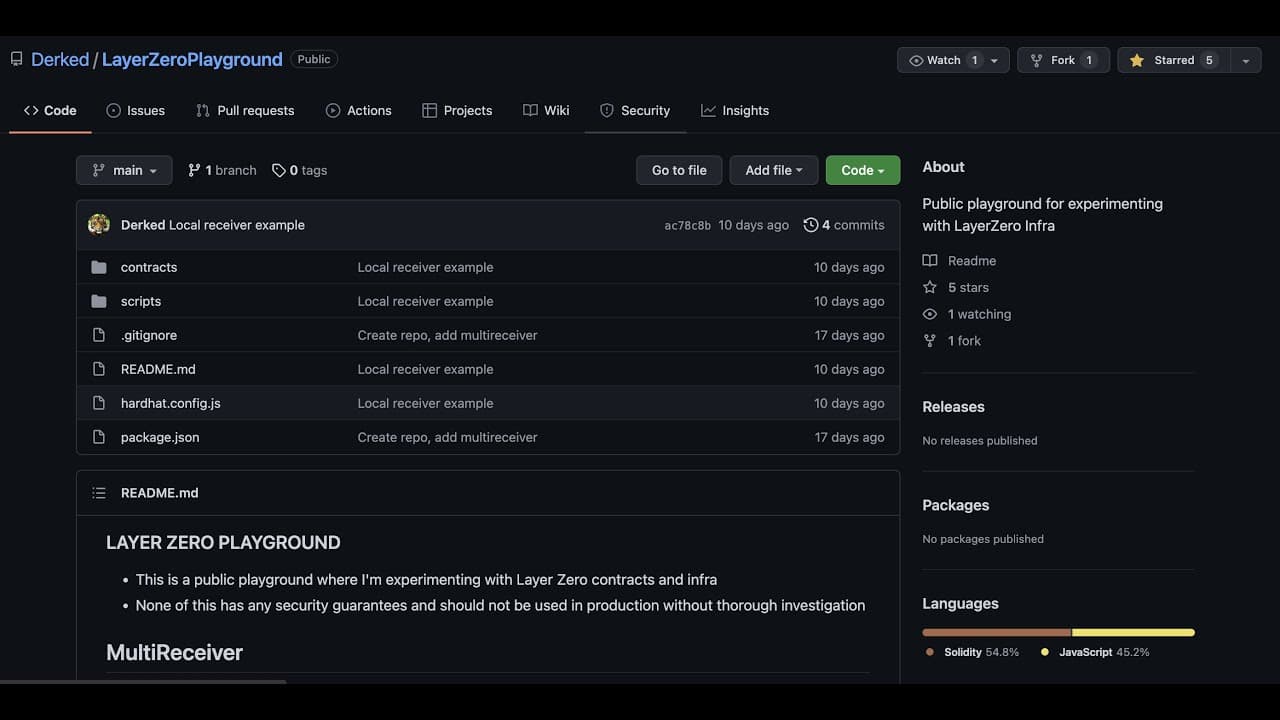
Task: Open the contracts row commit message
Action: pyautogui.click(x=425, y=267)
